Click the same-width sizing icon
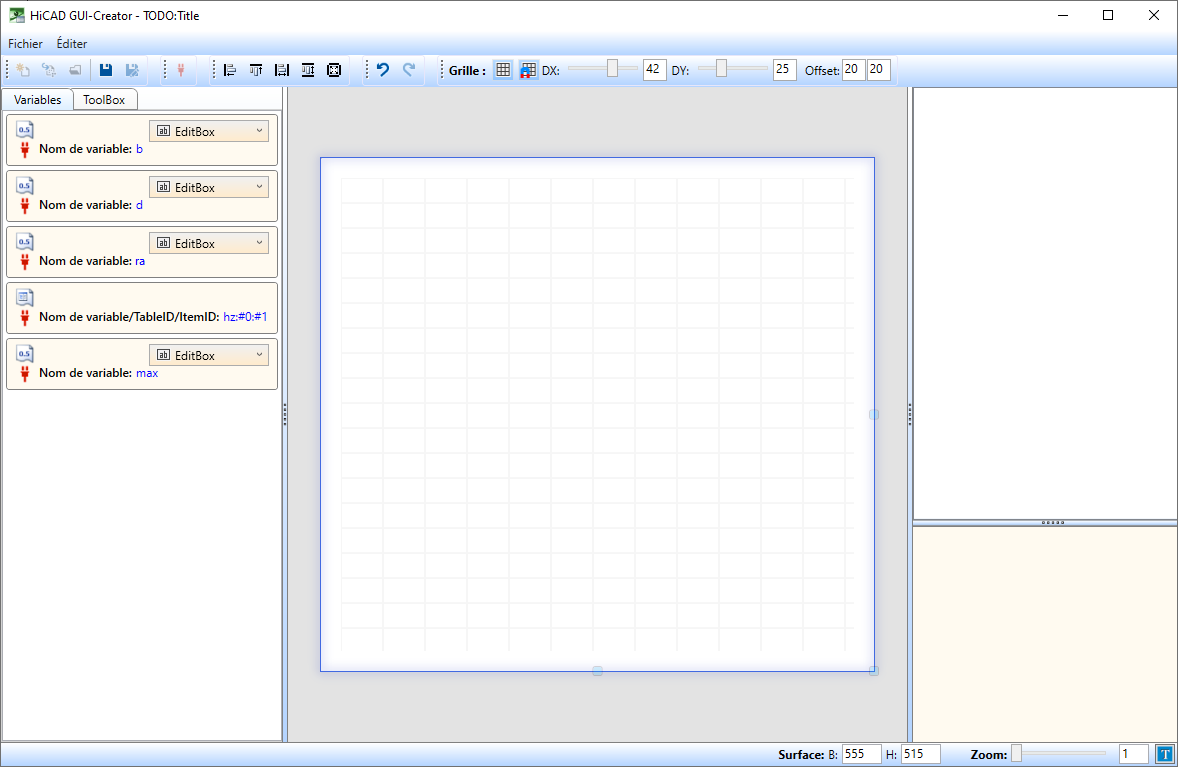 pos(282,70)
